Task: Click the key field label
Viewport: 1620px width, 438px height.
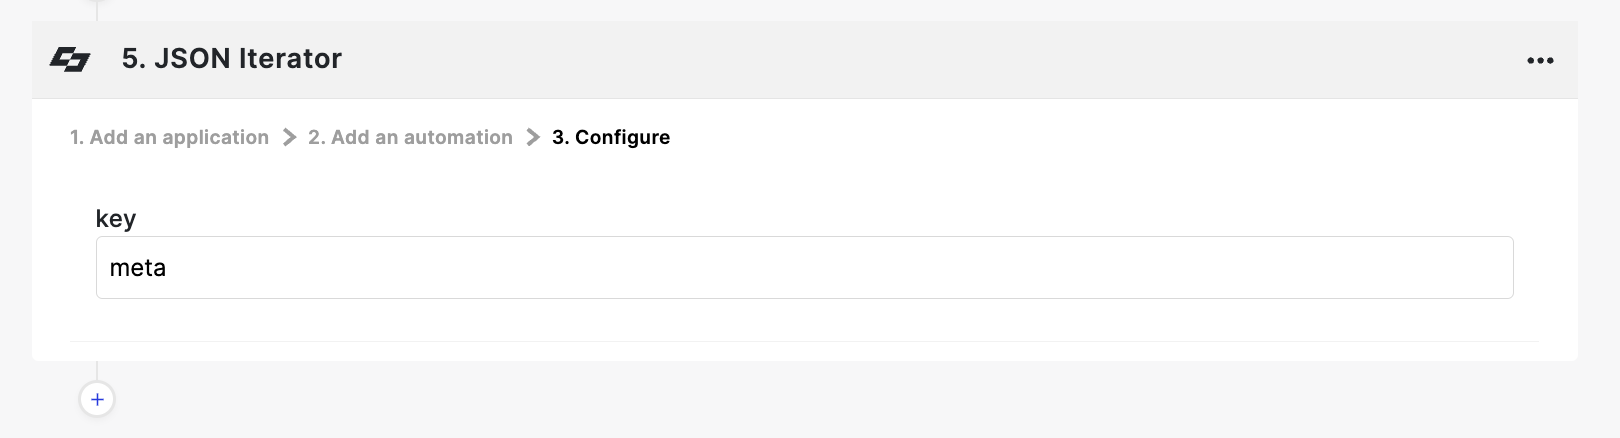Action: pos(116,218)
